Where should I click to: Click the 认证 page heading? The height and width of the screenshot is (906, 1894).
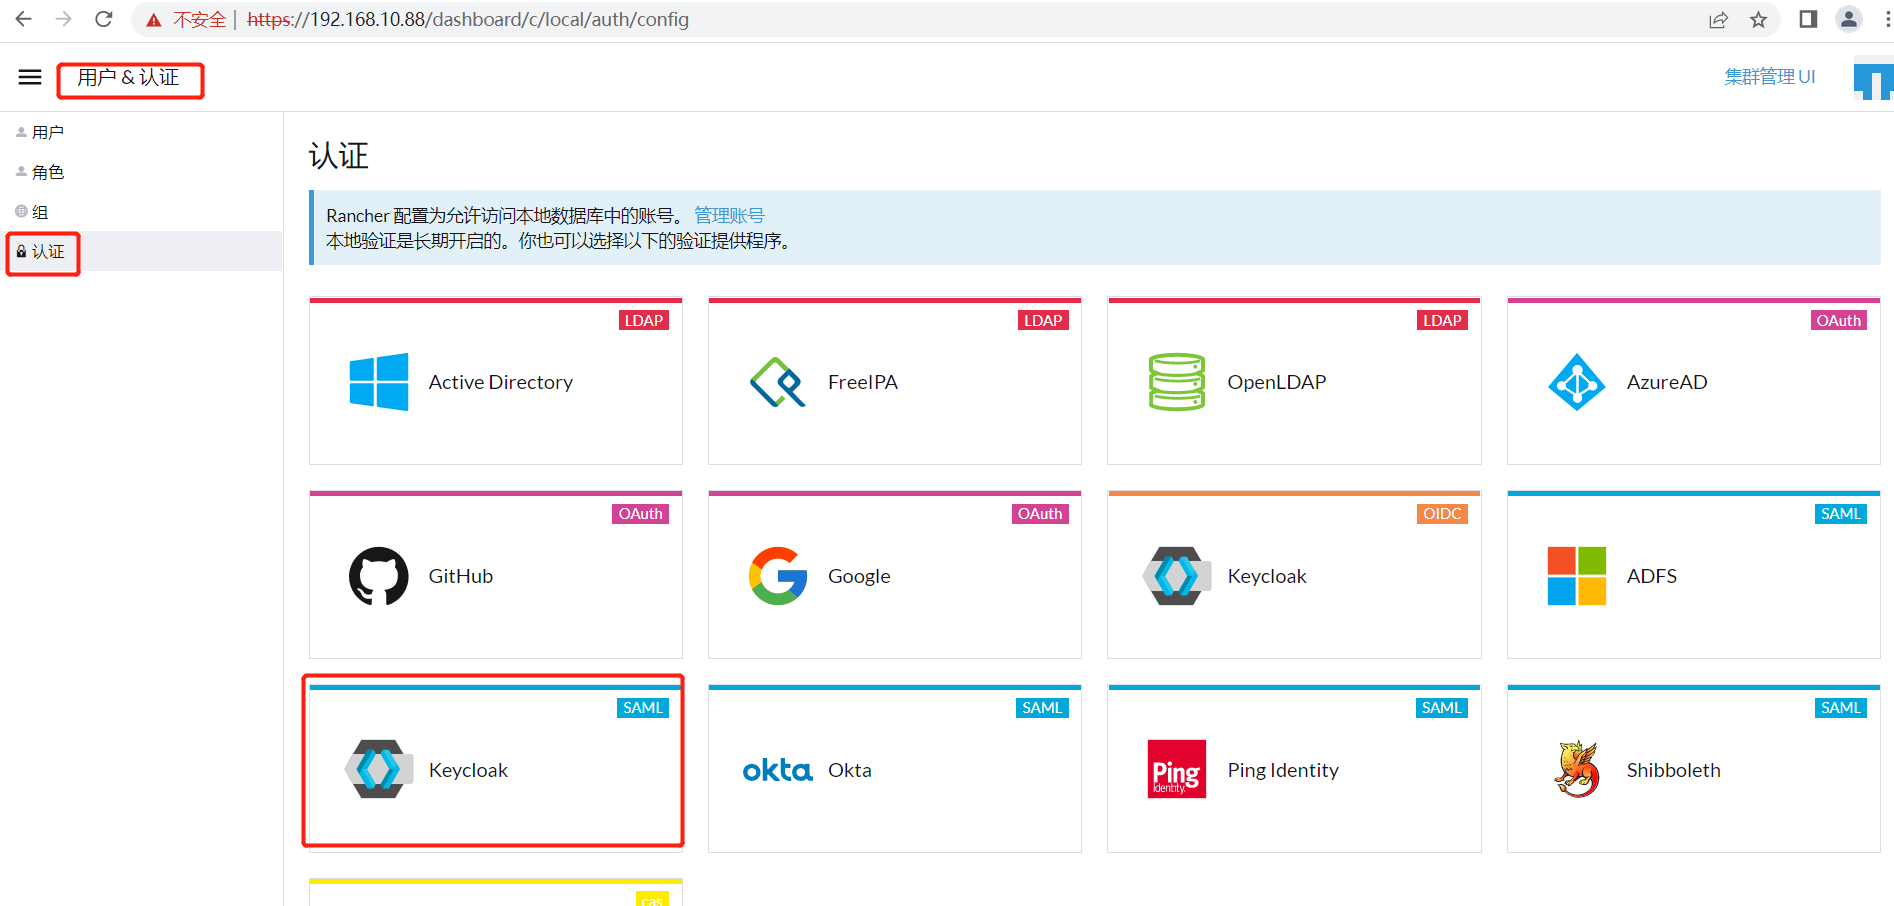(339, 156)
